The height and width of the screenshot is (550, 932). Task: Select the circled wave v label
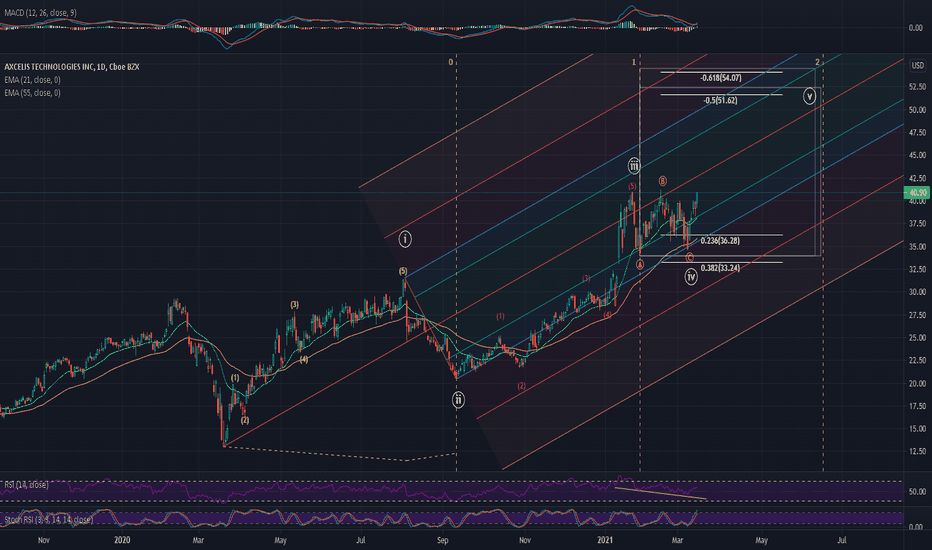click(809, 96)
